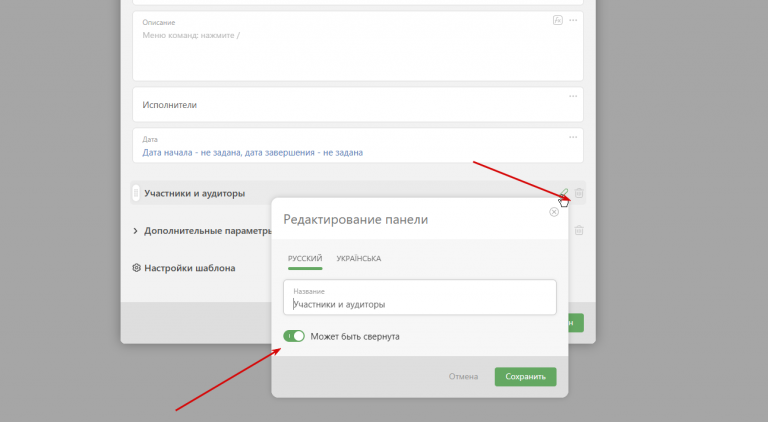The image size is (768, 422).
Task: Delete the Дополнительные параметры panel with trash icon
Action: pyautogui.click(x=579, y=230)
